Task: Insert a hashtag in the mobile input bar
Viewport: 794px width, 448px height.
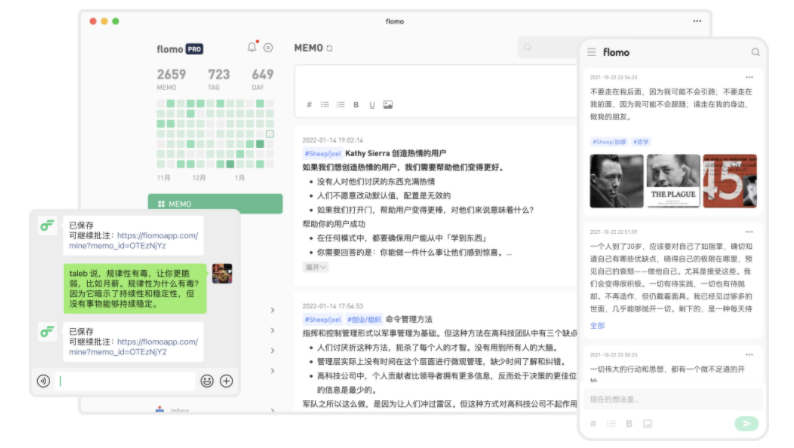Action: pos(593,424)
